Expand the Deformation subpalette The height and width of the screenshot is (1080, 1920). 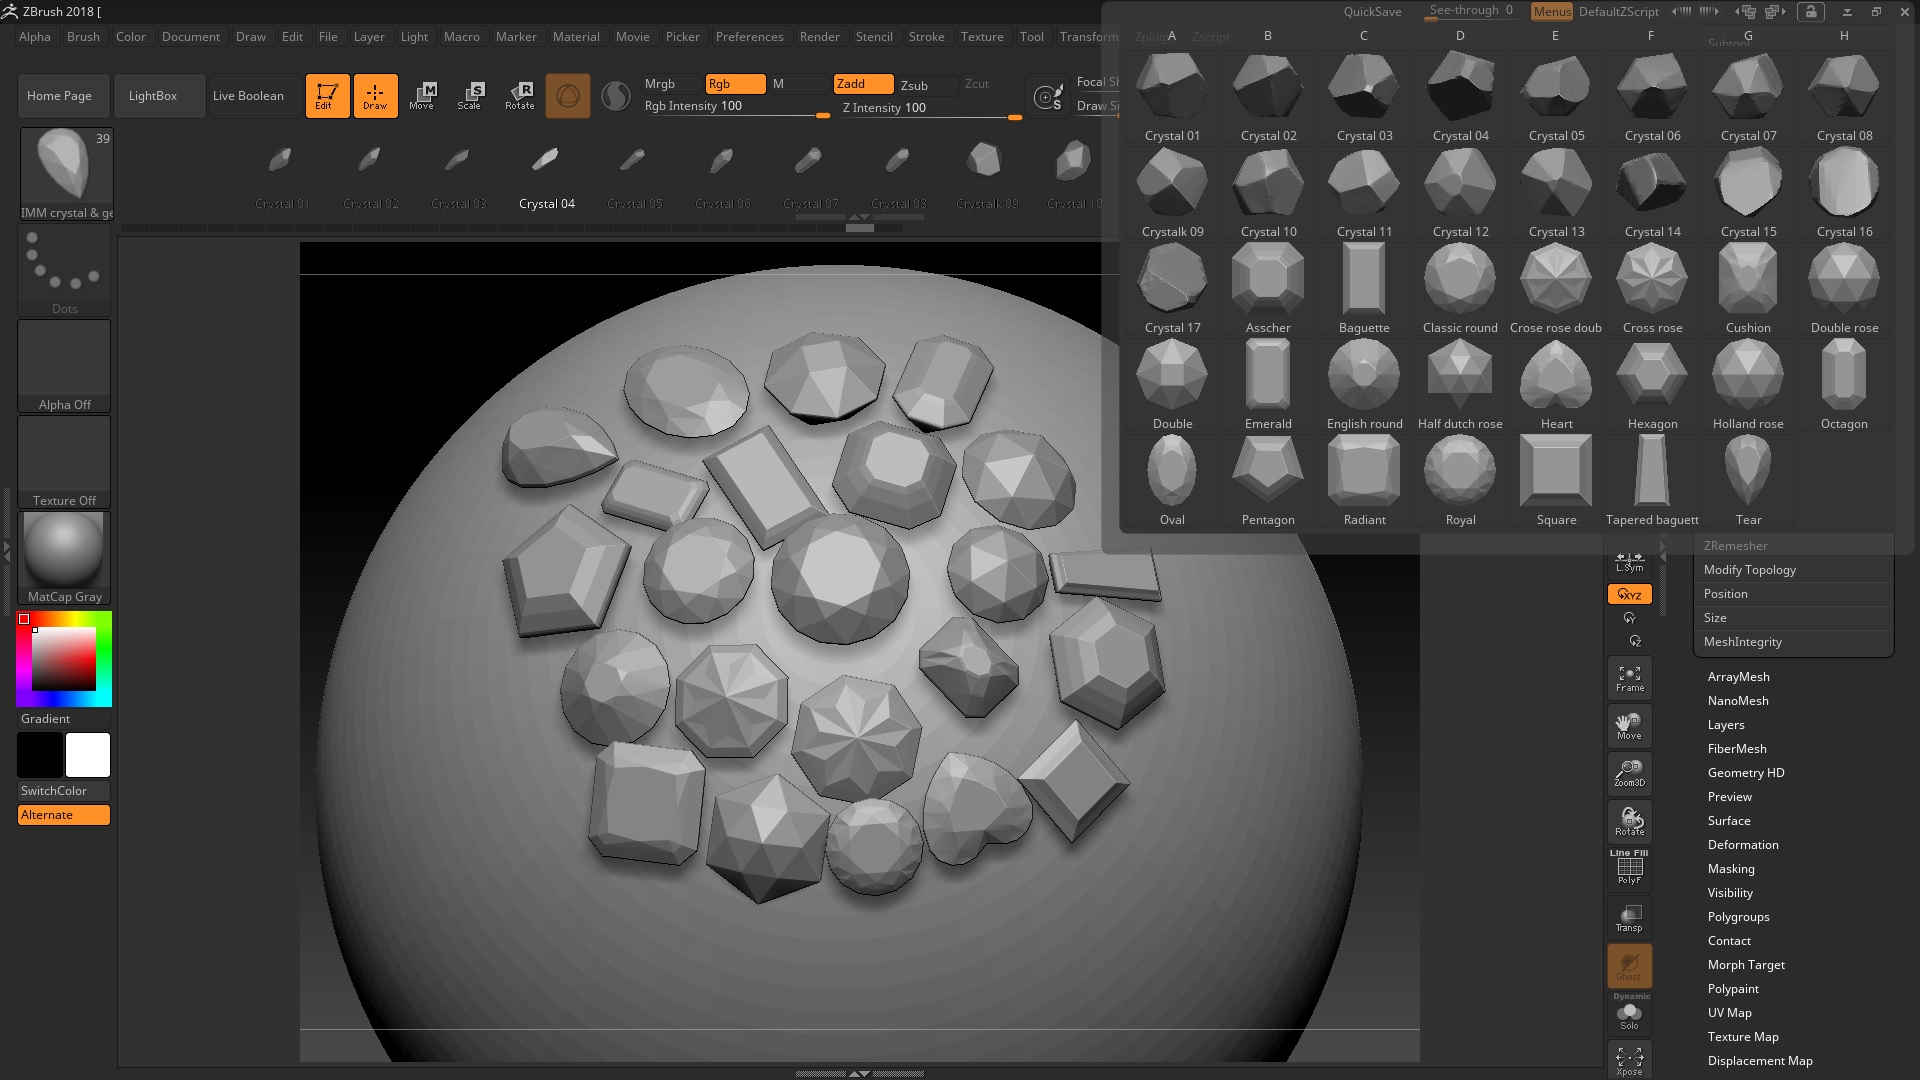(x=1743, y=845)
